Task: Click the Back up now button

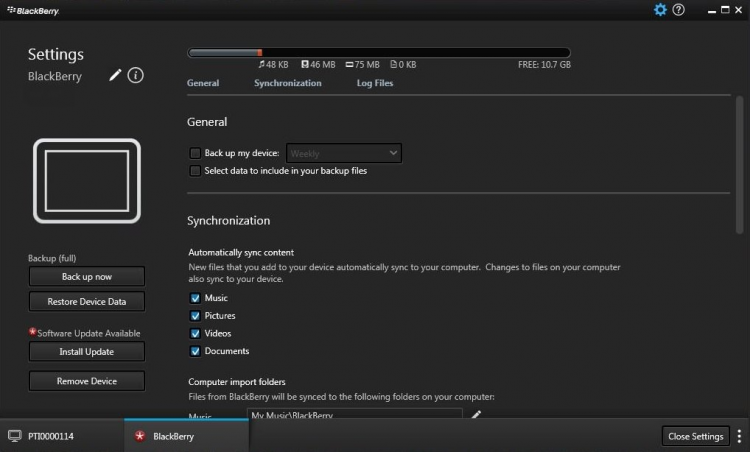Action: coord(86,276)
